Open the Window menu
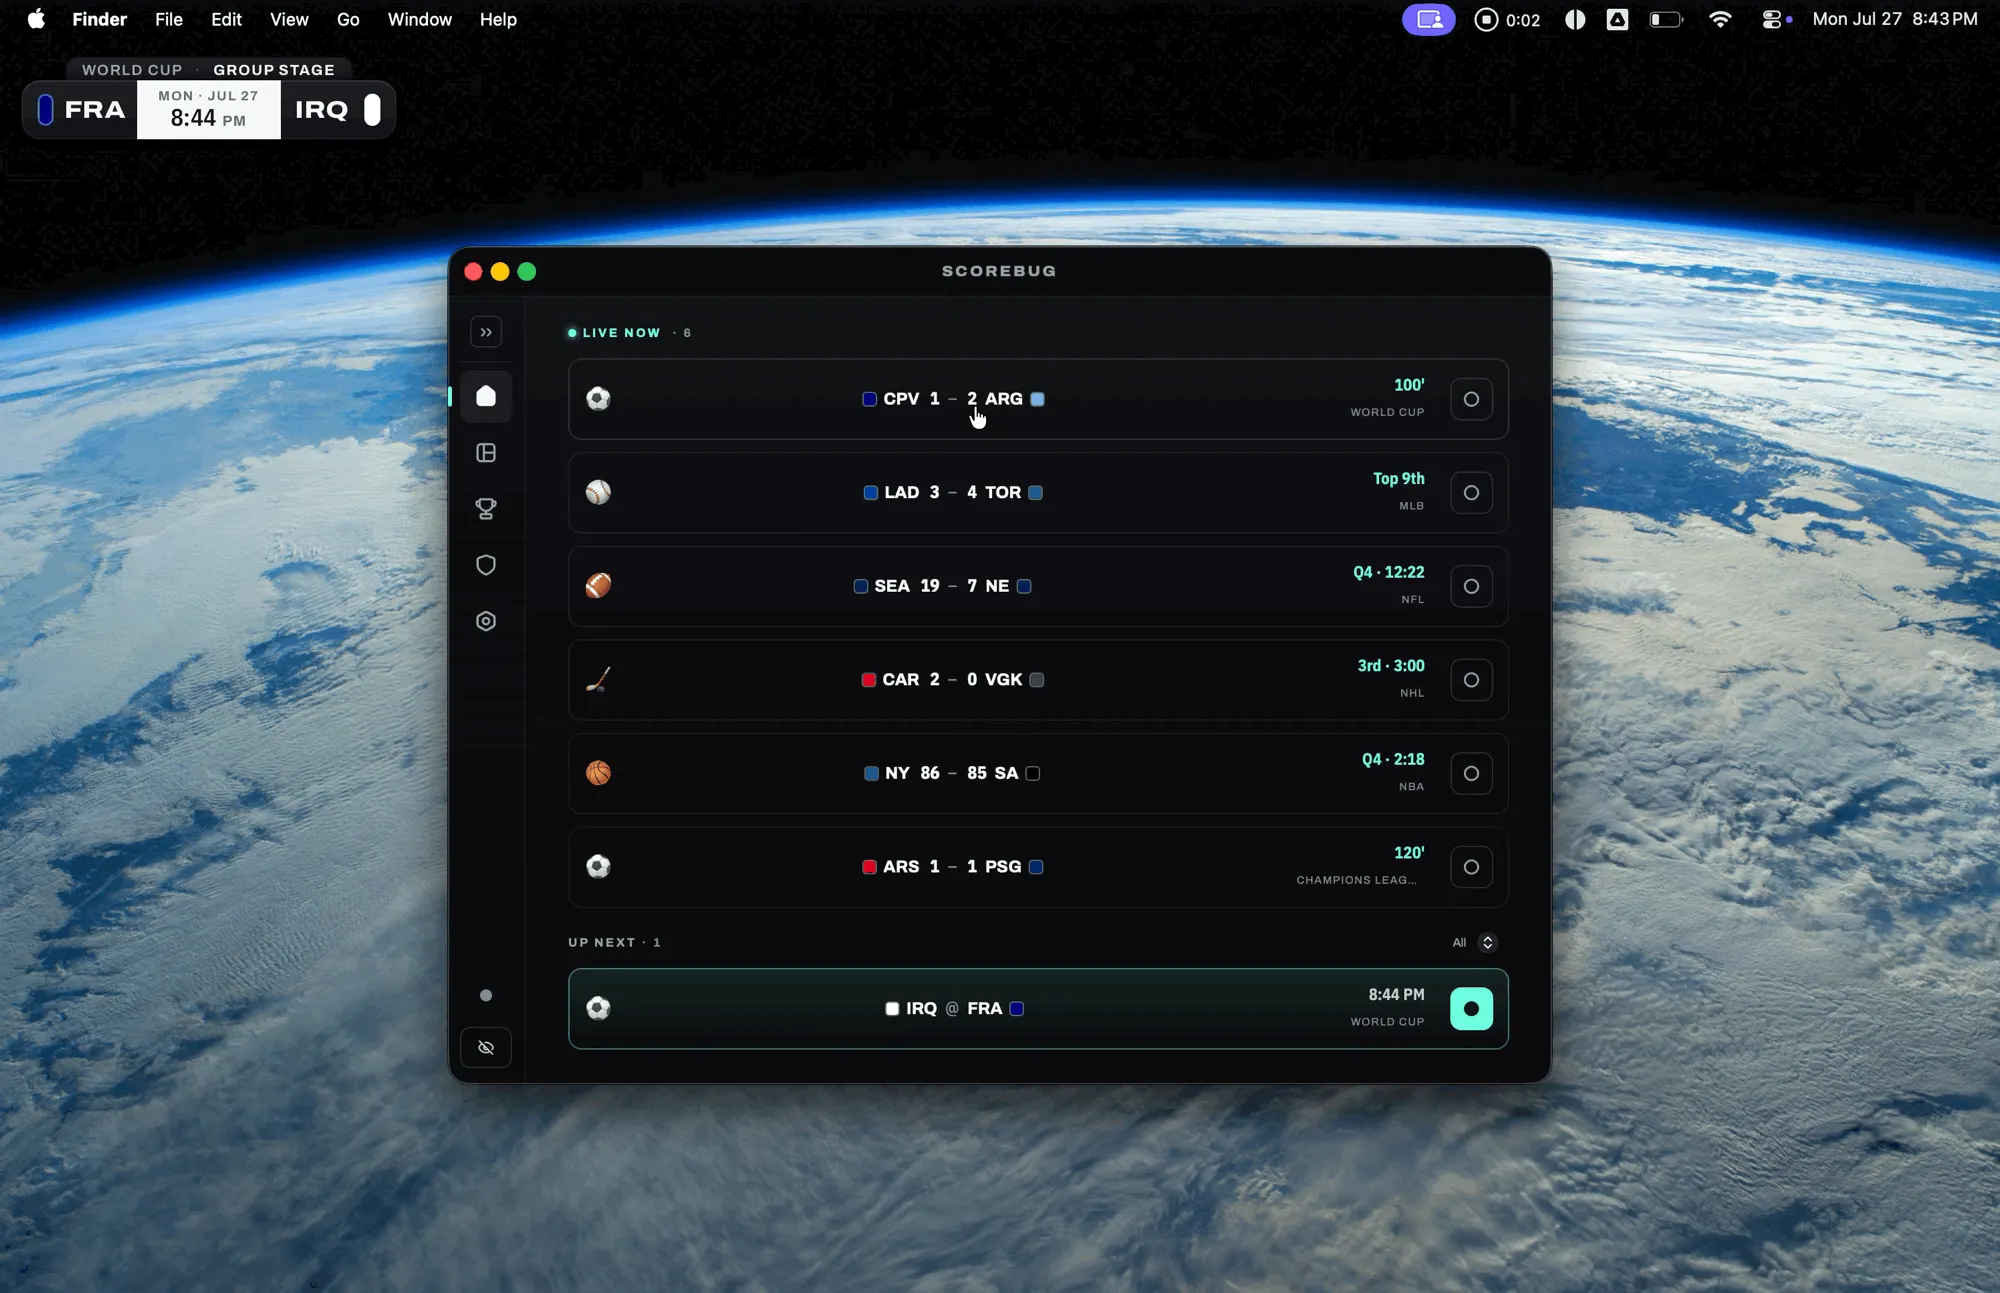The height and width of the screenshot is (1293, 2000). [420, 19]
